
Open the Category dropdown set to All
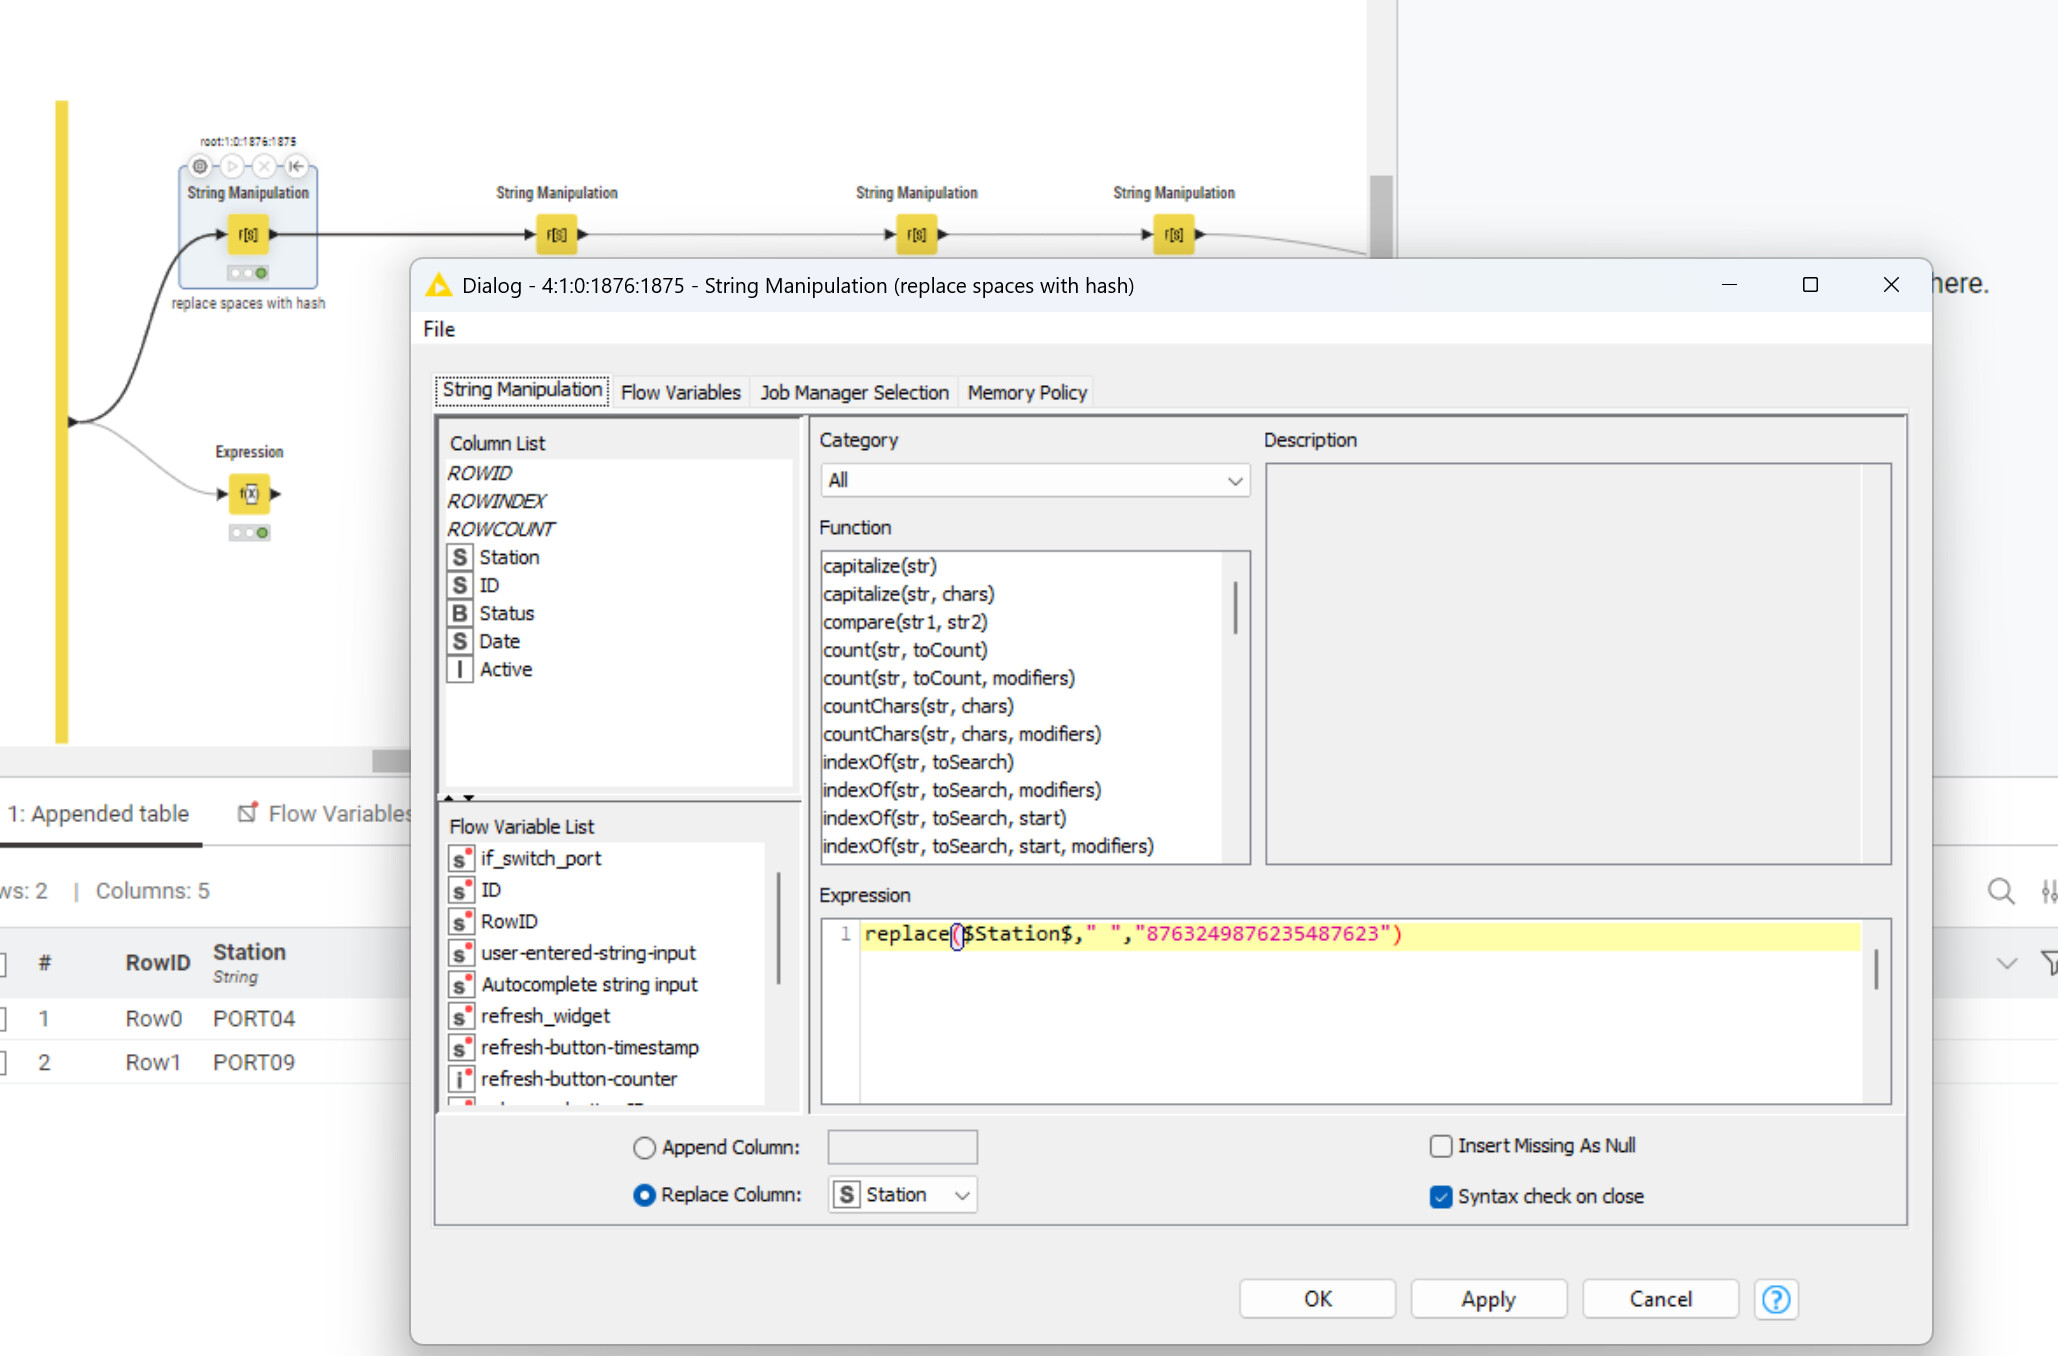1034,481
